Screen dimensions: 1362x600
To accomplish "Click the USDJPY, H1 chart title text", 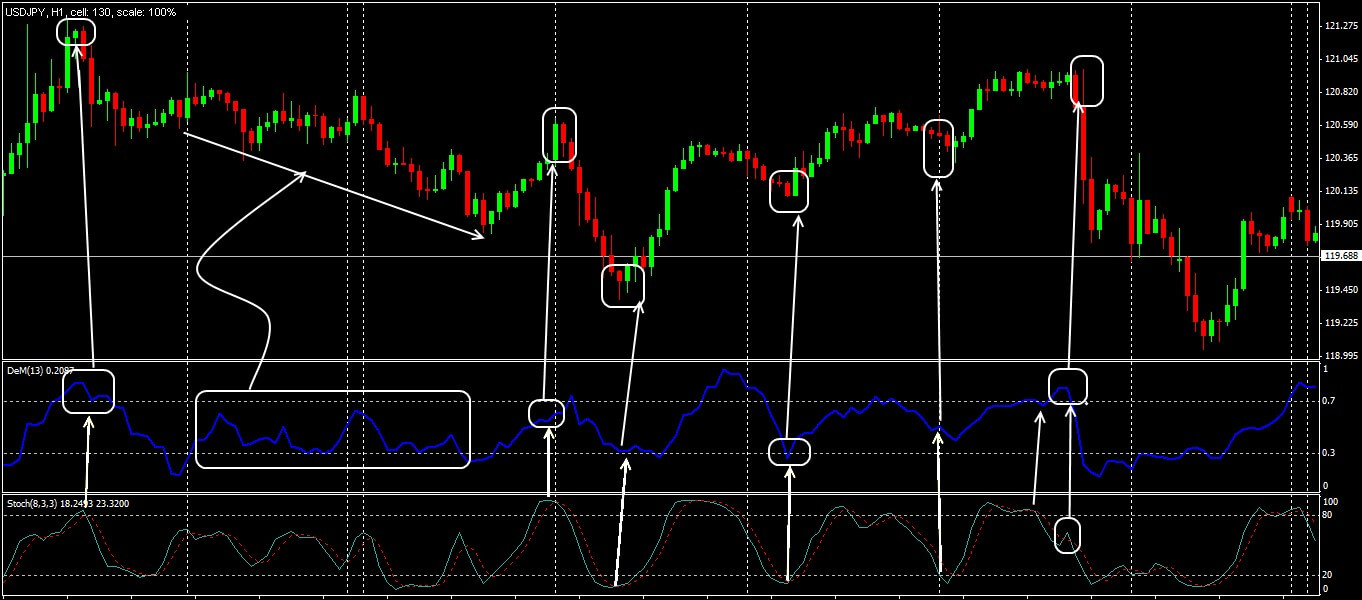I will pos(90,12).
